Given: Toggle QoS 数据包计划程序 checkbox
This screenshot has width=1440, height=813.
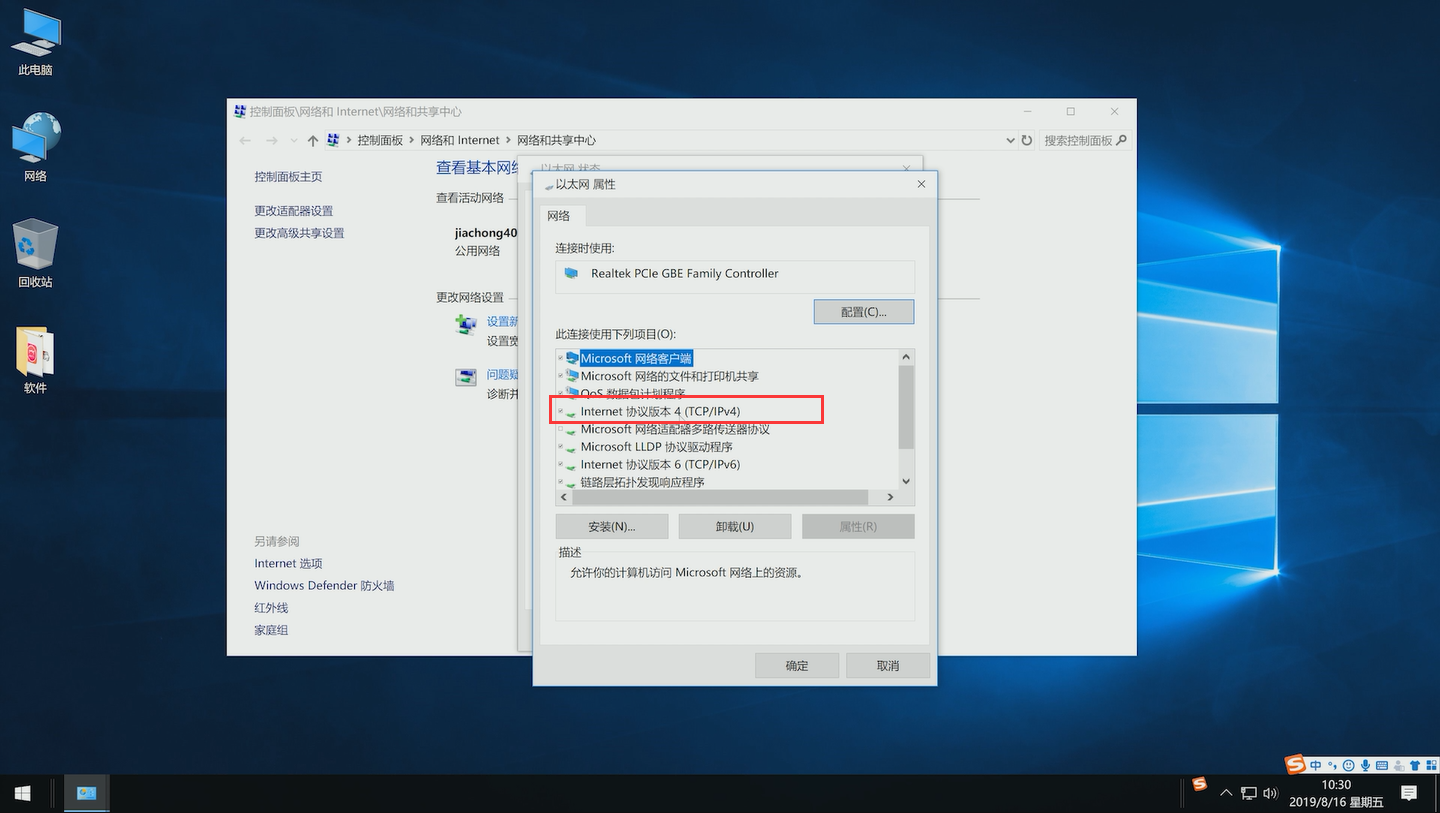Looking at the screenshot, I should pos(560,394).
